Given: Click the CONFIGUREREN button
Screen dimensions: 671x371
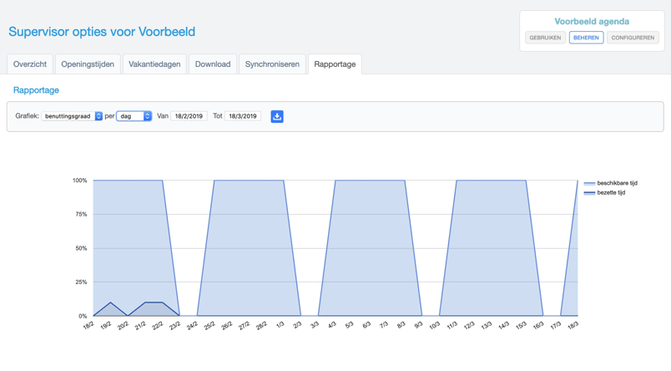Looking at the screenshot, I should tap(633, 38).
